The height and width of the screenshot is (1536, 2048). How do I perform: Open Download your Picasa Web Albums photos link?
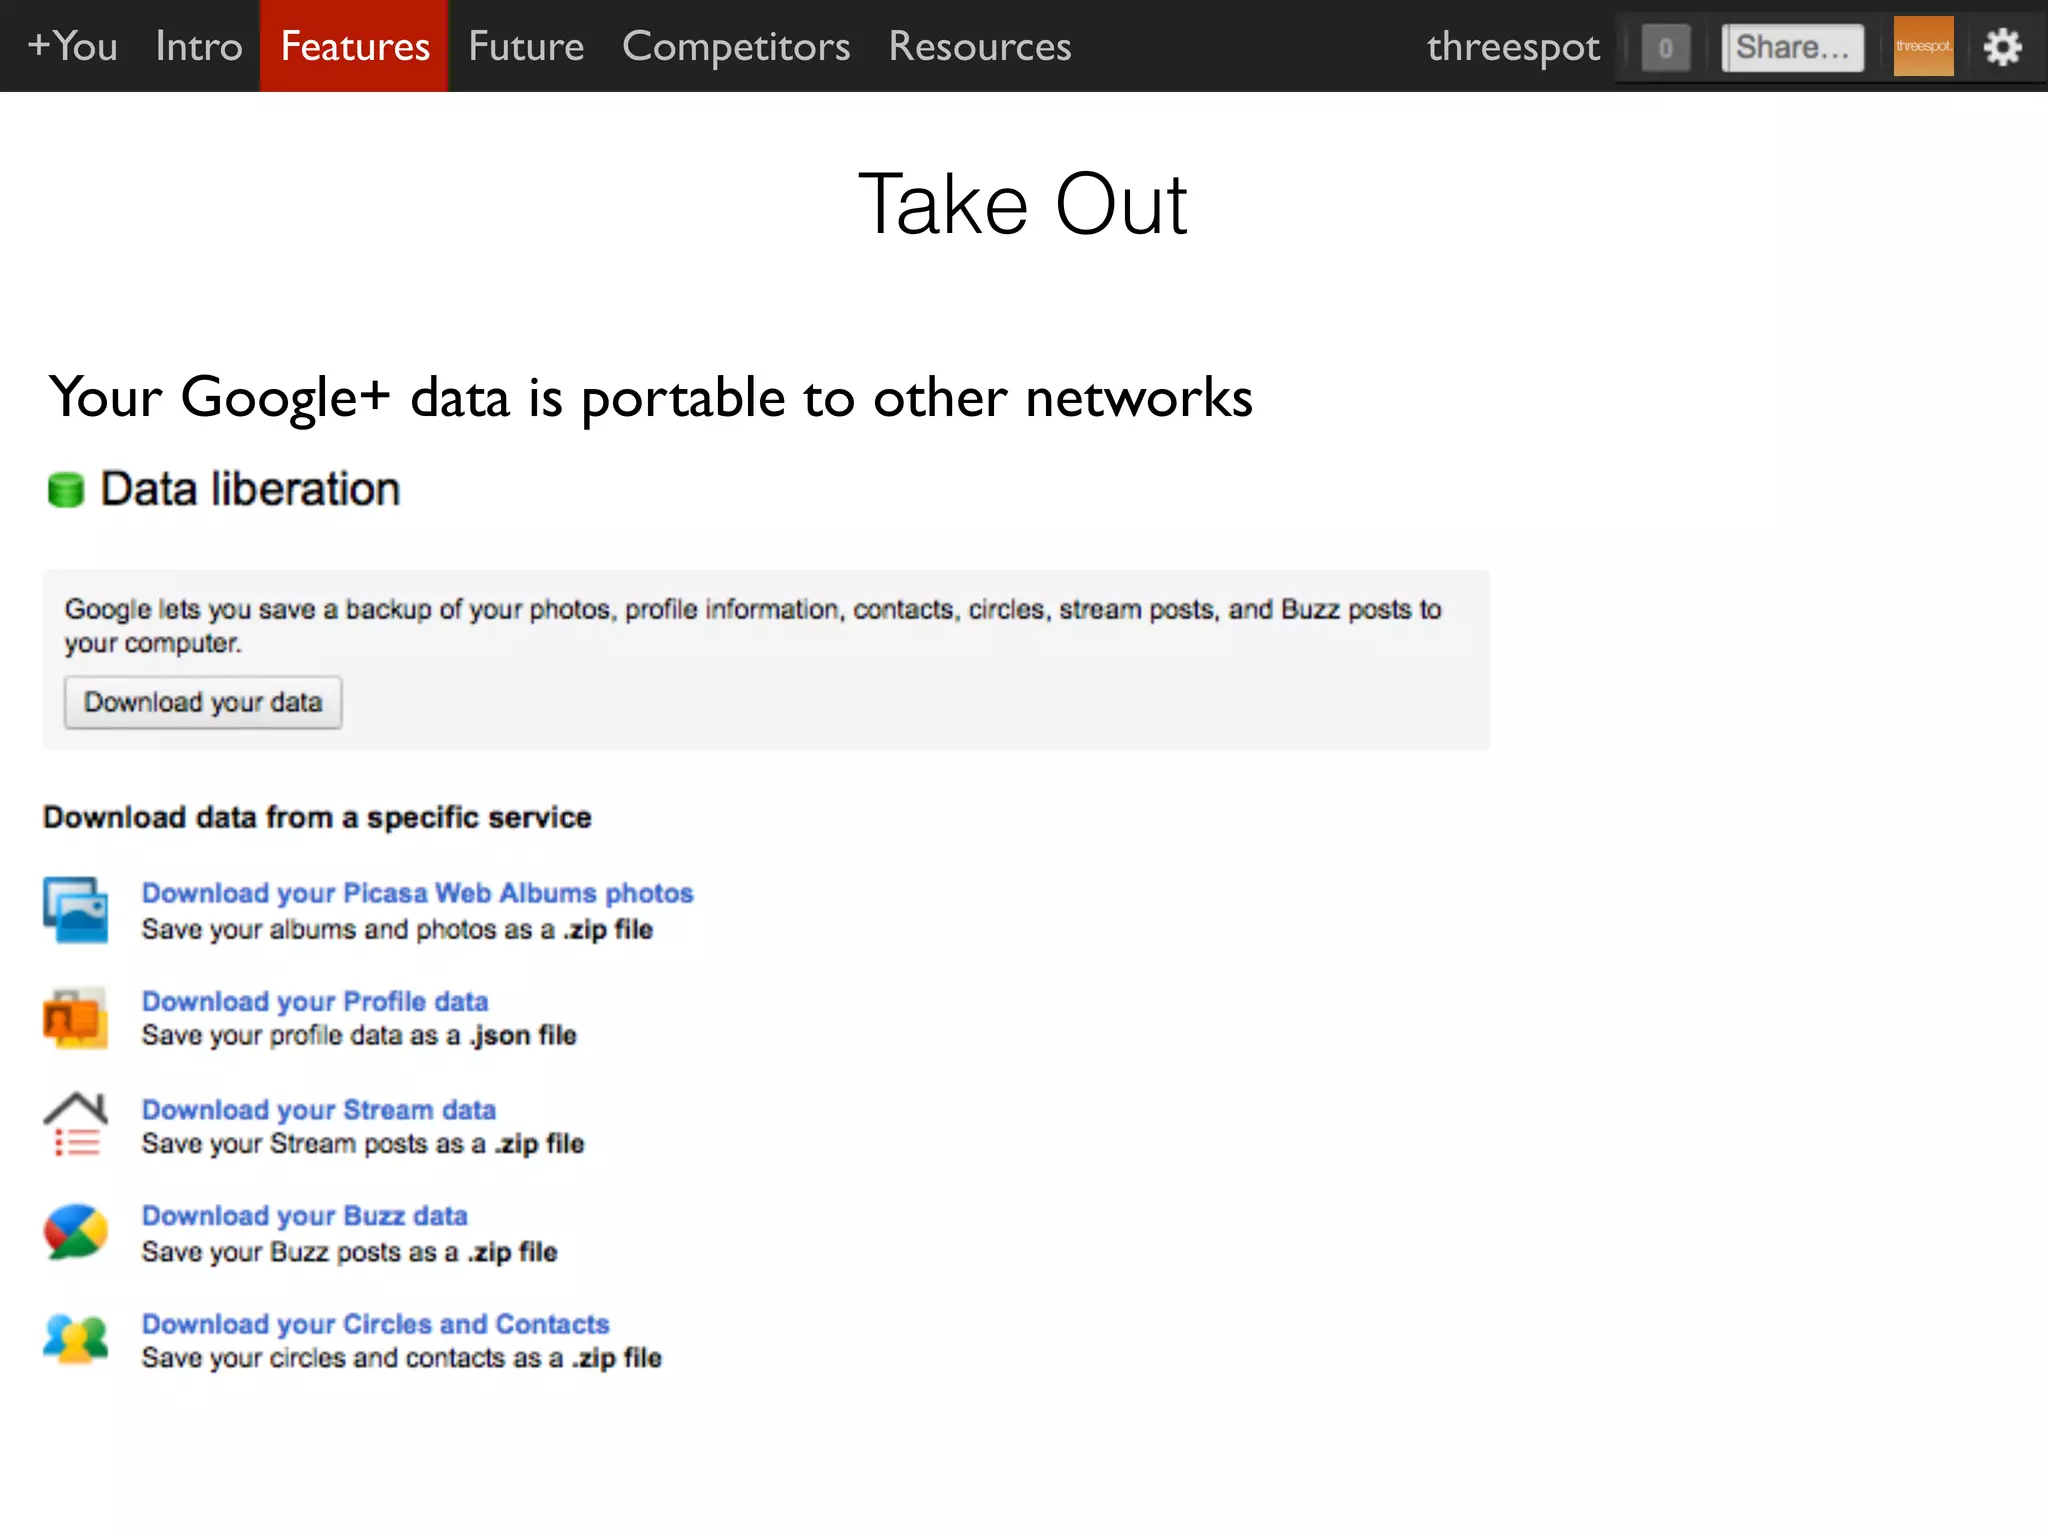[x=417, y=893]
